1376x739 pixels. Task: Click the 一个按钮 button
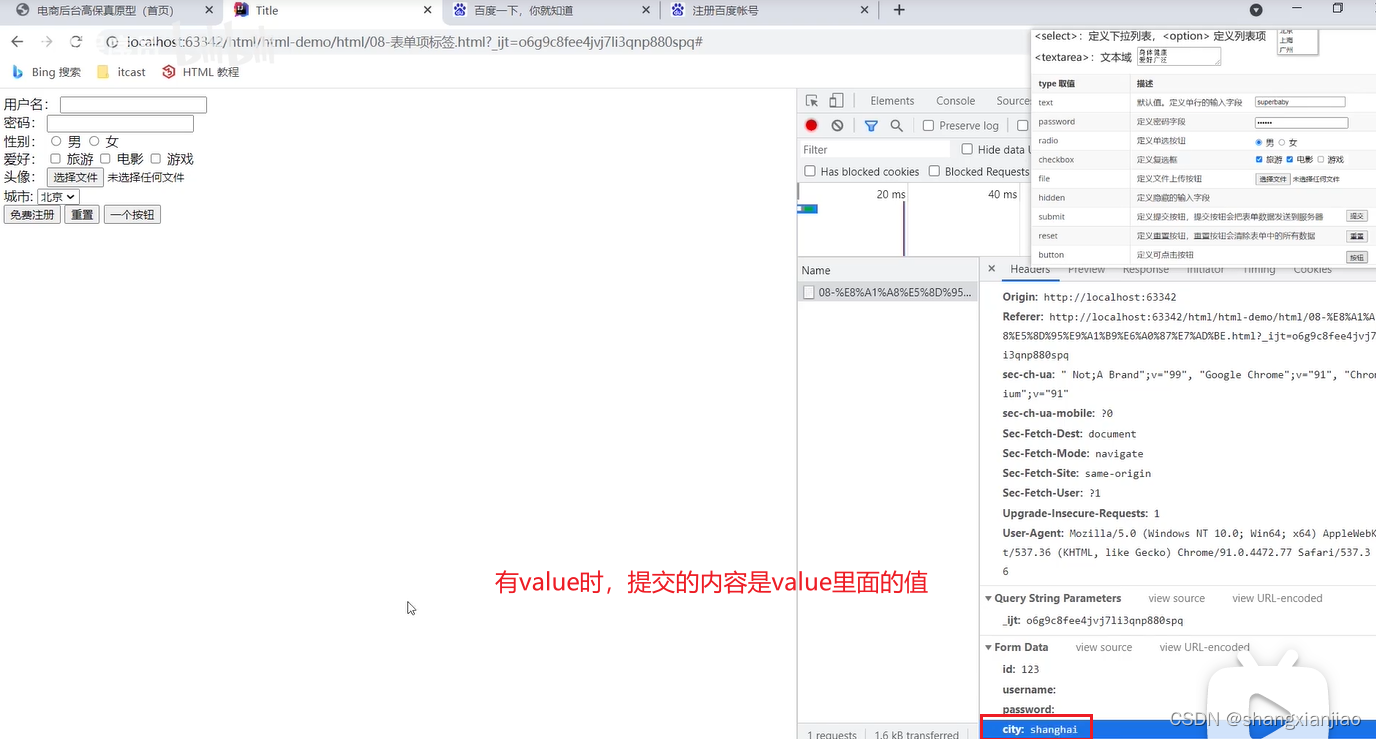click(132, 215)
